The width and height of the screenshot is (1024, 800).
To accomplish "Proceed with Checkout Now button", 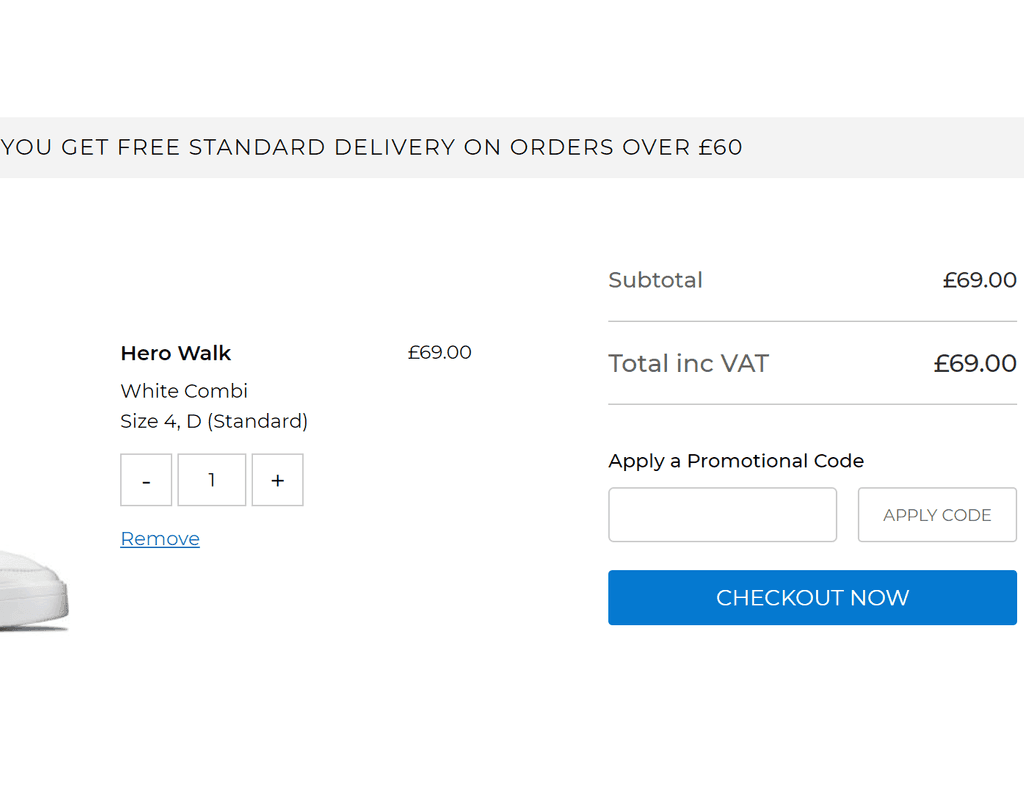I will pyautogui.click(x=812, y=598).
